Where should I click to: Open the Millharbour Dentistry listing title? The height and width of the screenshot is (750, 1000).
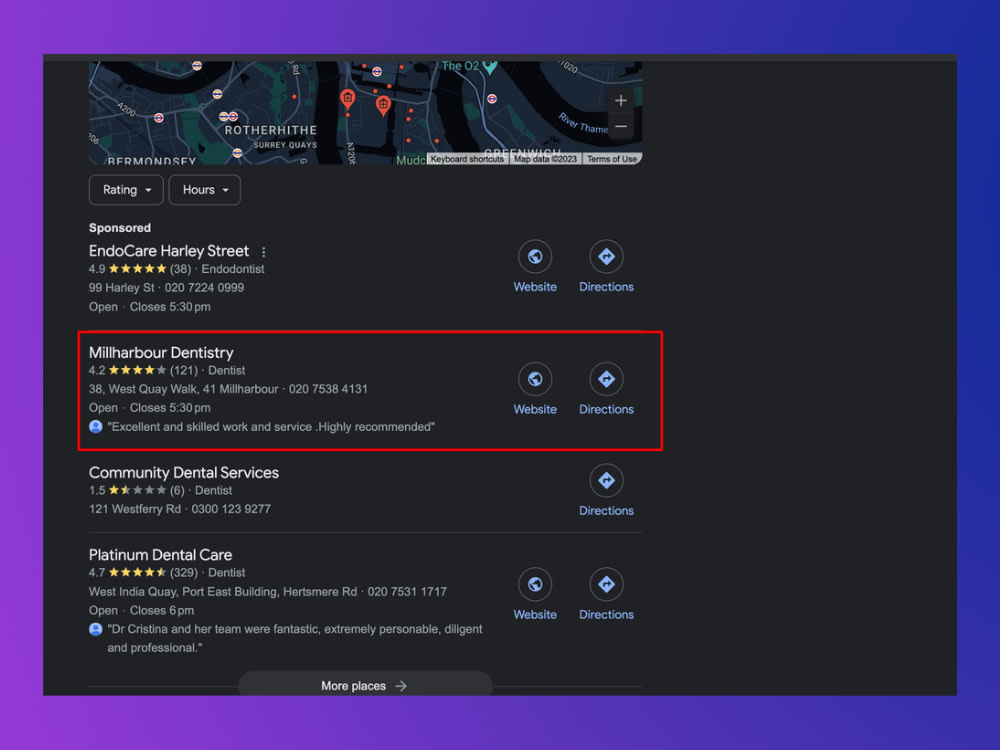click(x=161, y=353)
